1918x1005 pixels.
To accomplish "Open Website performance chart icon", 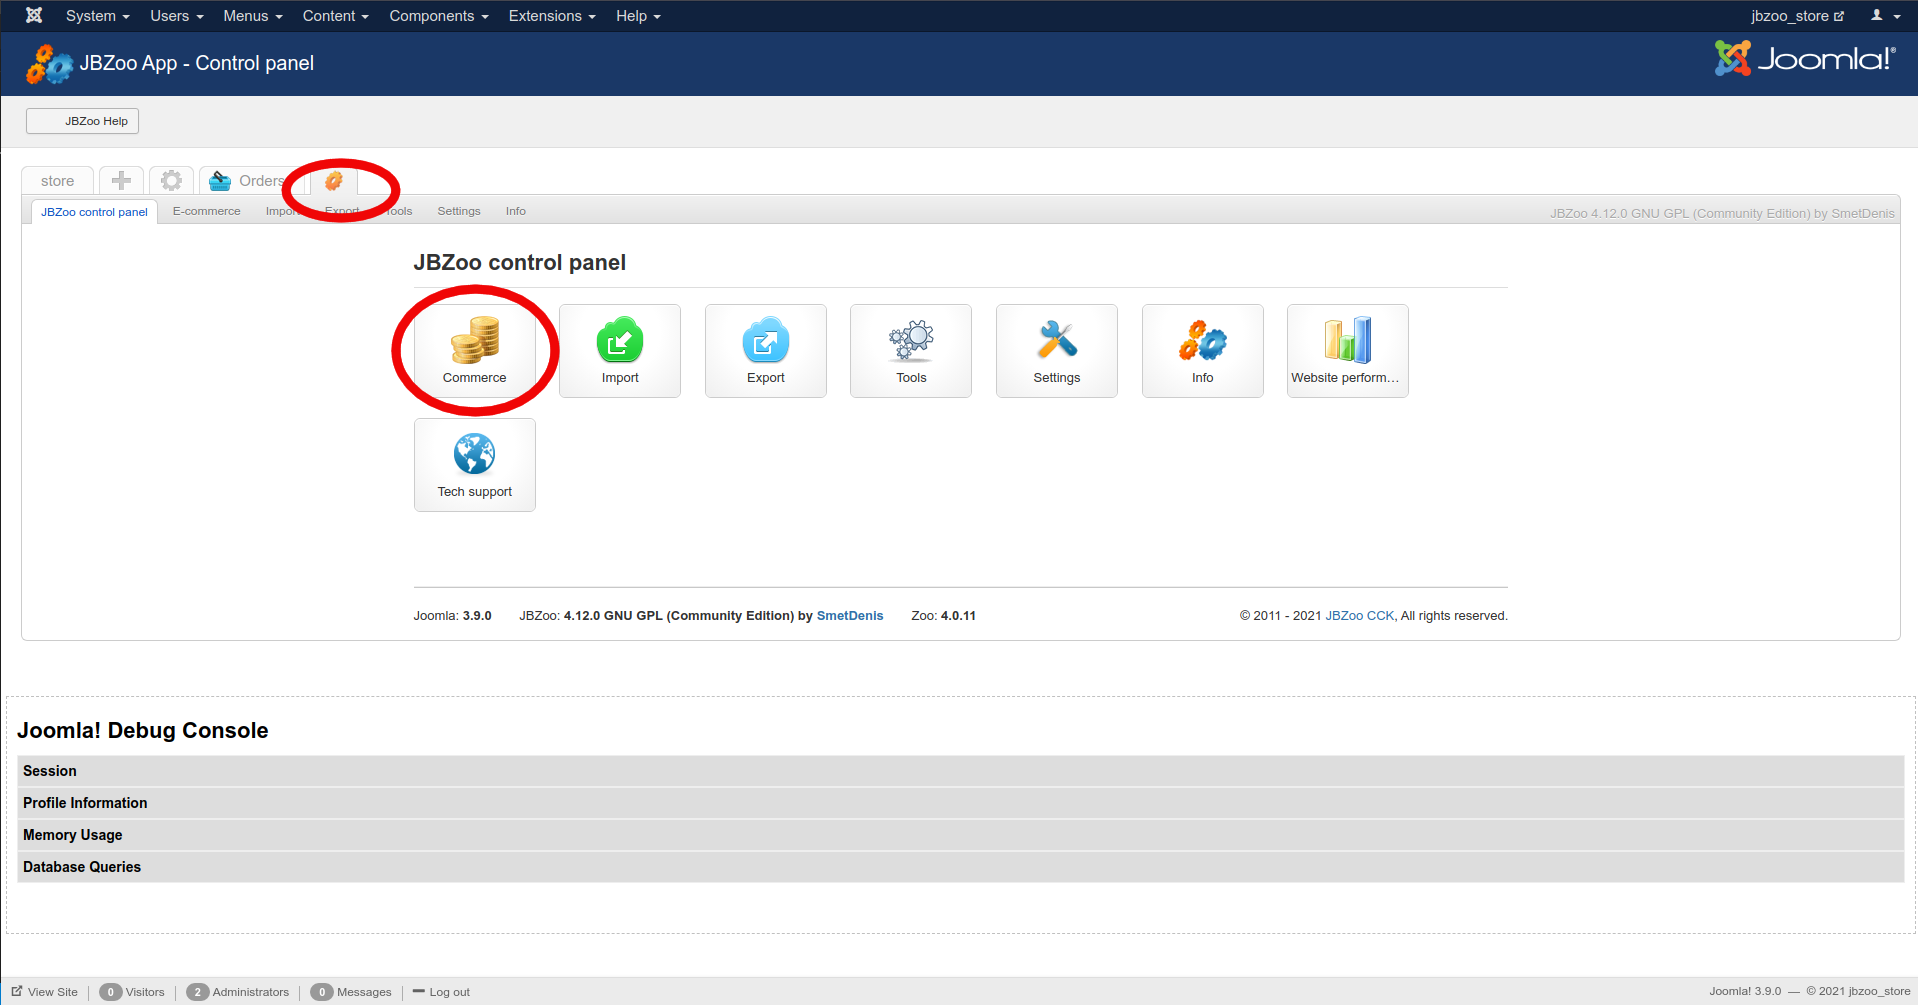I will tap(1348, 351).
